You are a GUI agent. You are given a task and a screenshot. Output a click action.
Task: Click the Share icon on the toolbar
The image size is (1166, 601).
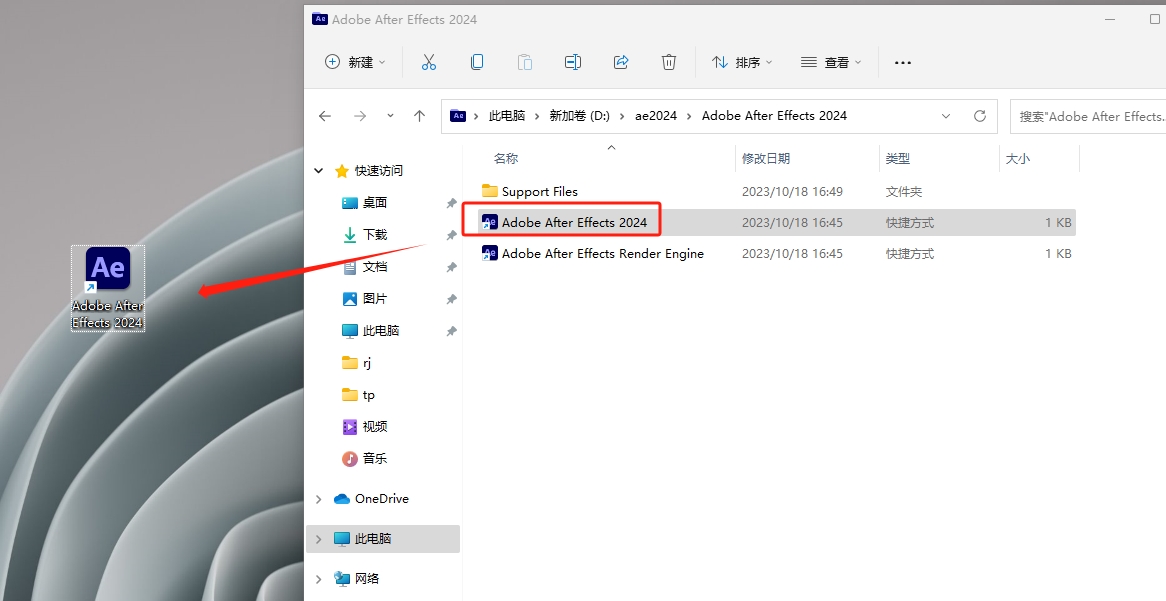pos(620,62)
